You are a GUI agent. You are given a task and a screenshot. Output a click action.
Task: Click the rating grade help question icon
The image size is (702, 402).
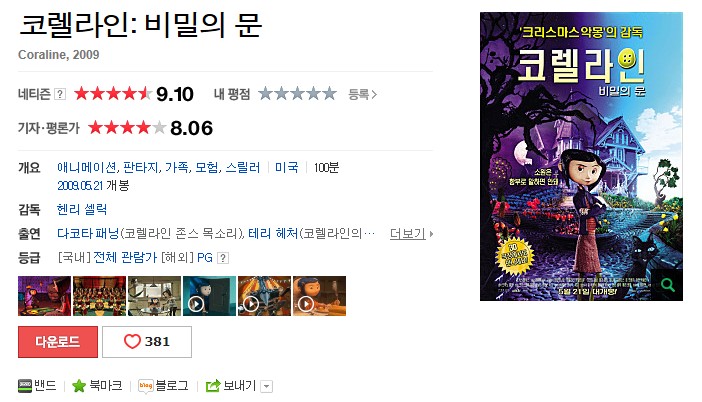[x=223, y=258]
